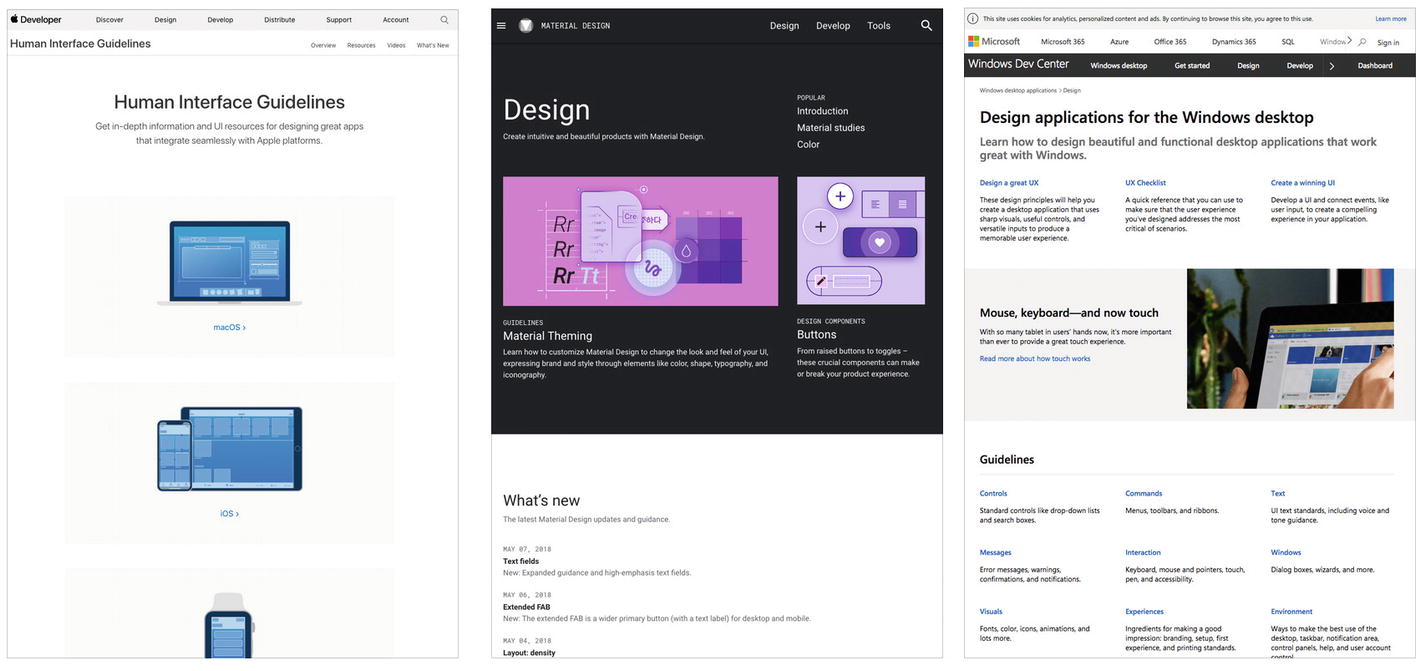Open the Messages guideline link

click(996, 552)
